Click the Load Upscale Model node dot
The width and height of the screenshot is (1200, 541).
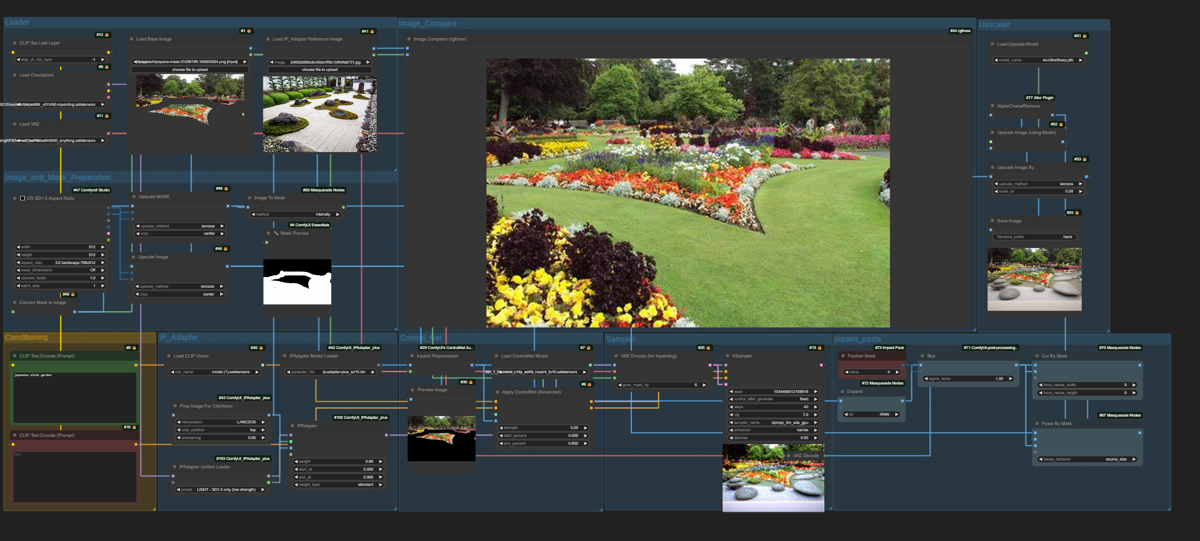point(993,44)
